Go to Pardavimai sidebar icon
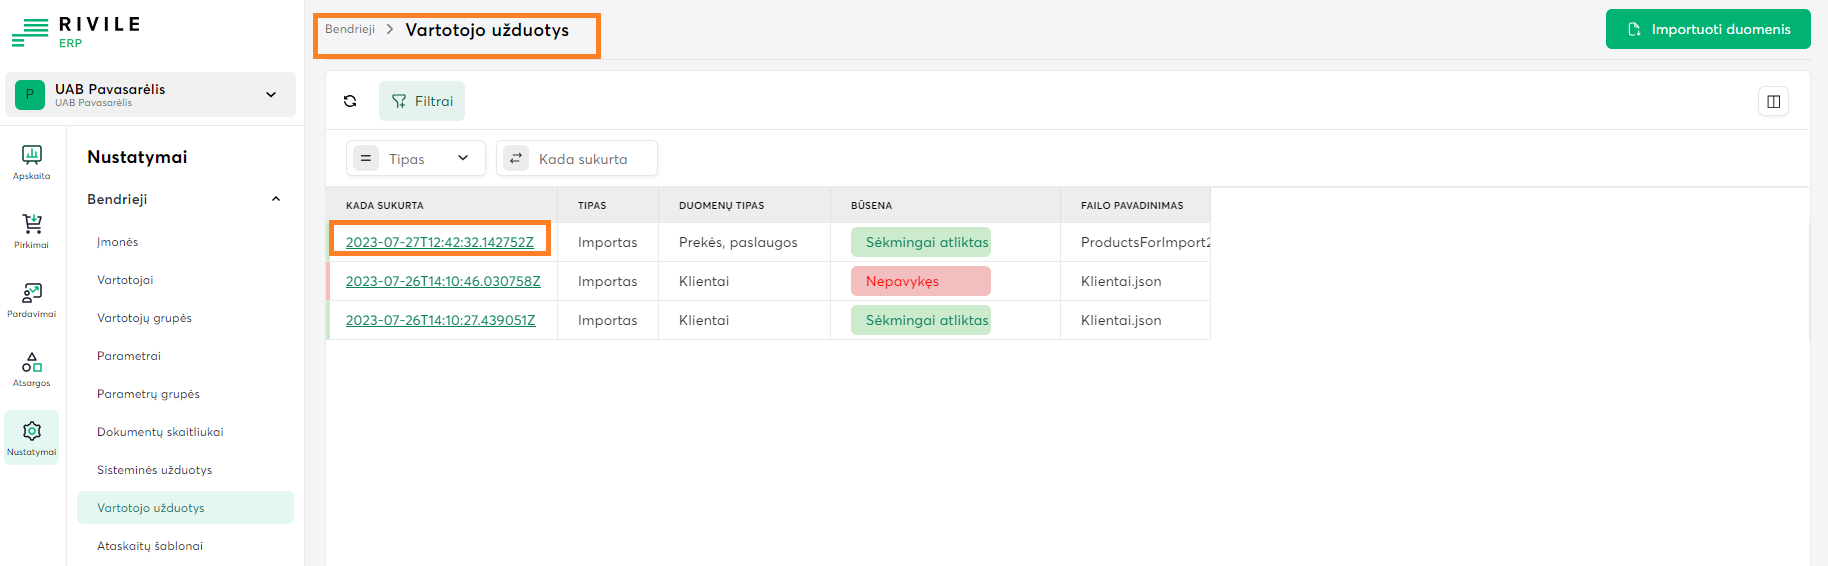 point(32,299)
